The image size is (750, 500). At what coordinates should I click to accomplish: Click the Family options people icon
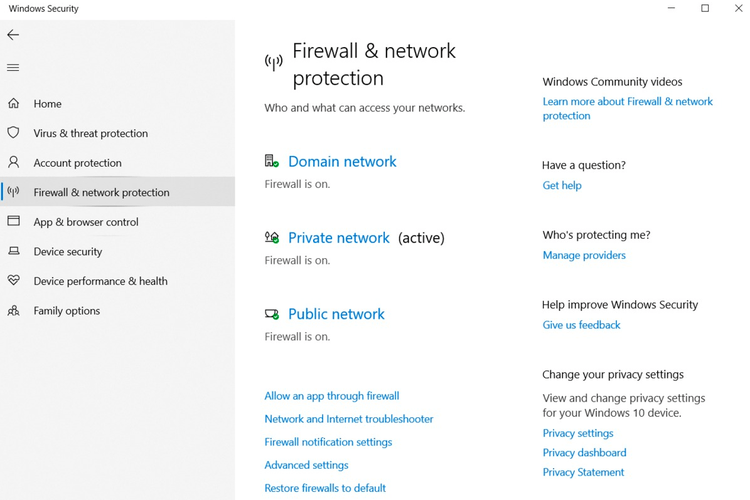(x=13, y=311)
